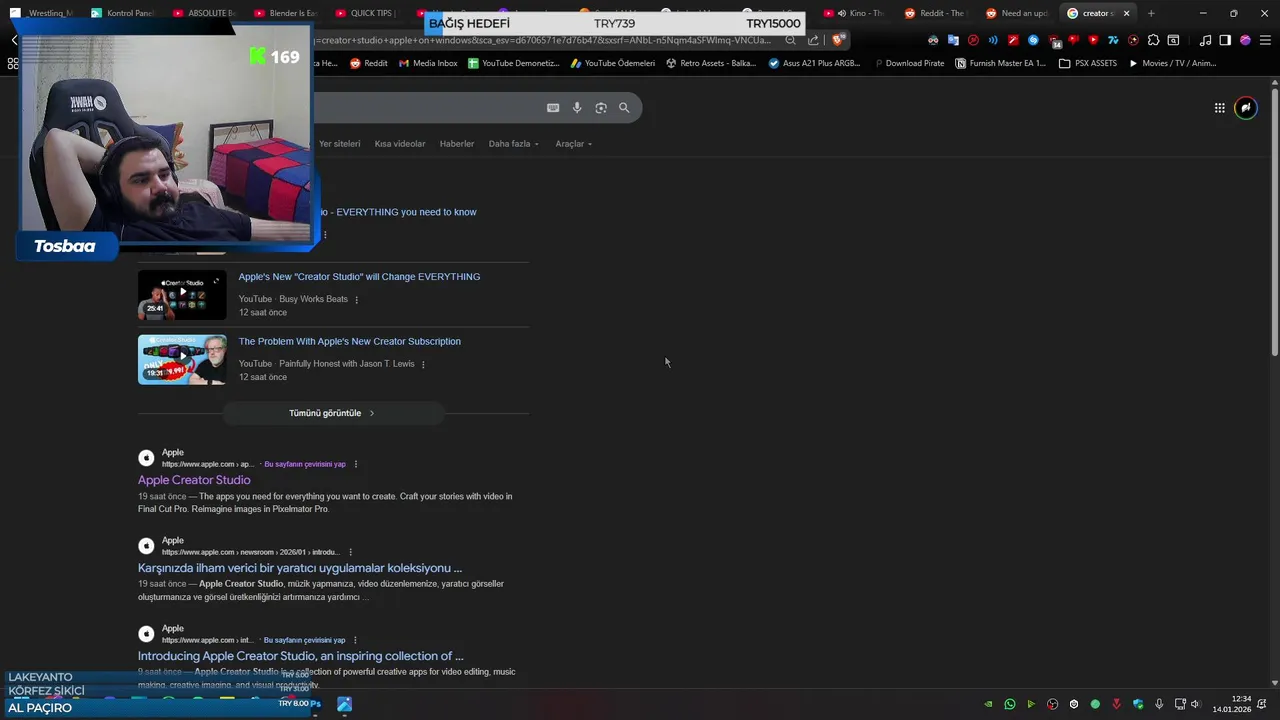Open three-dot menu for Apple Creator Studio result
Screen dimensions: 1280x720
click(x=356, y=464)
